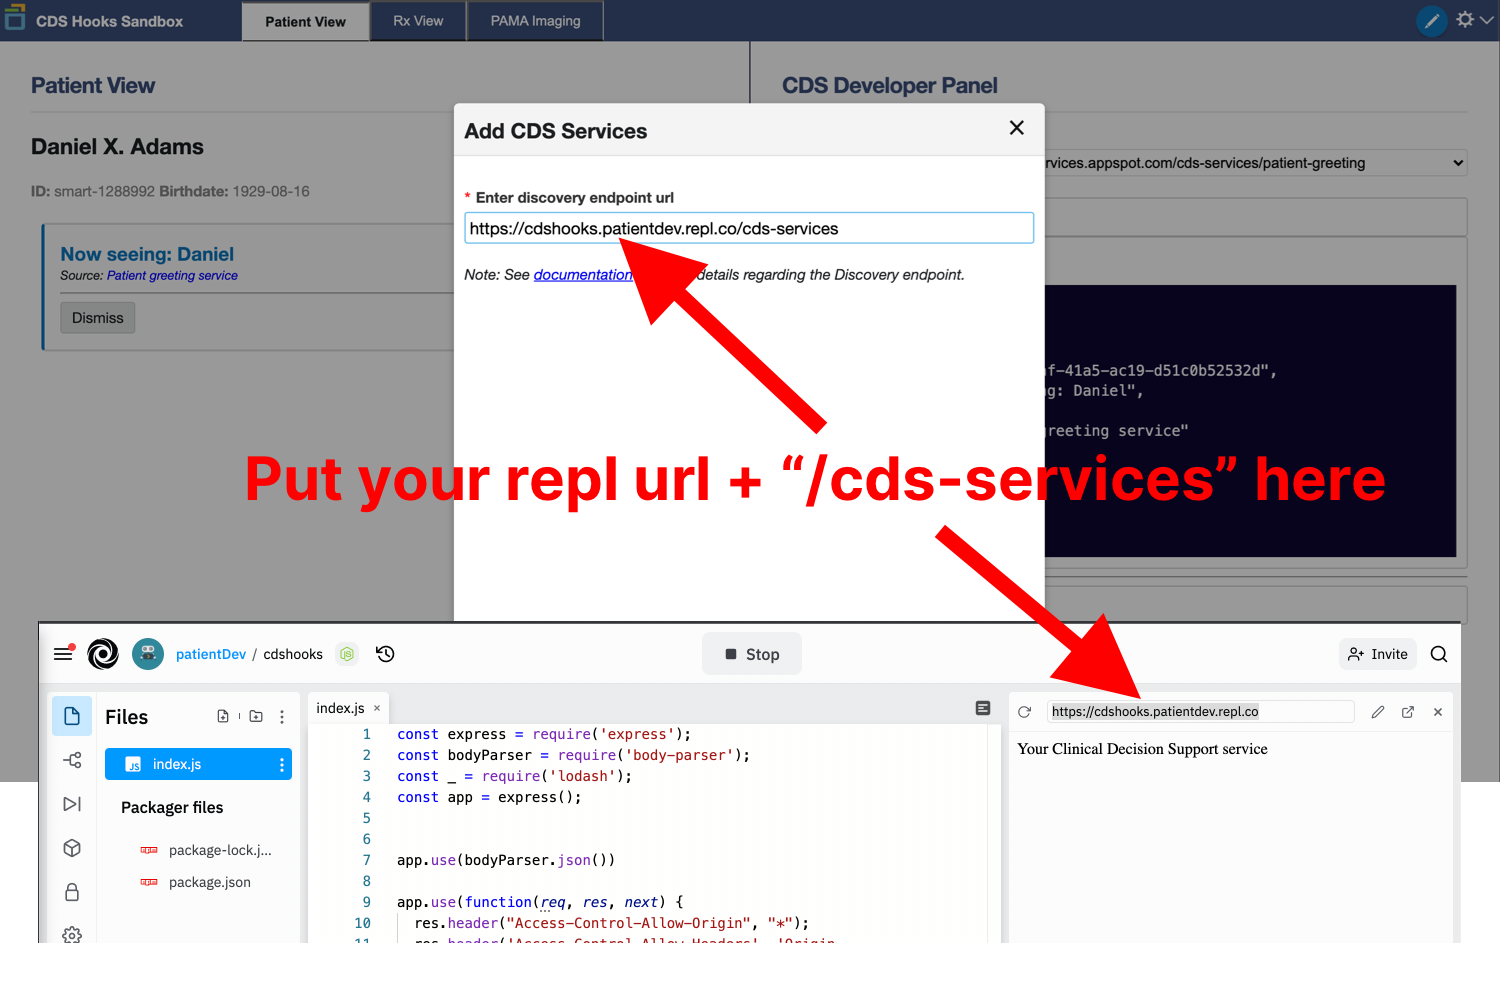
Task: Open the documentation link in dialog note
Action: [x=583, y=275]
